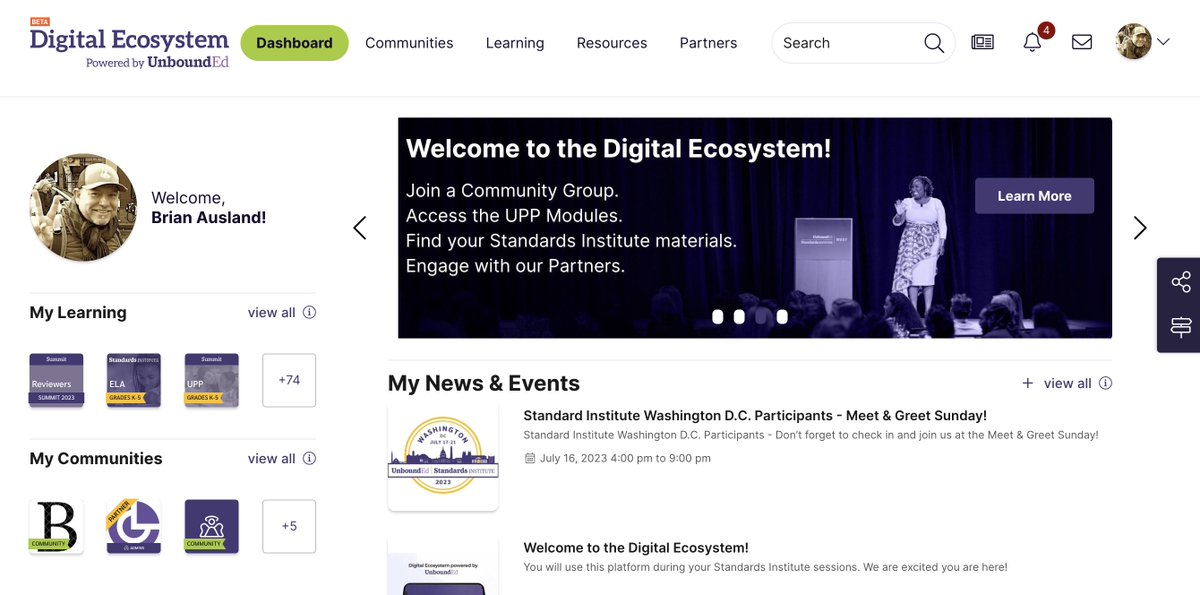Click the Learn More button
Screen dimensions: 1200x595
click(1034, 196)
